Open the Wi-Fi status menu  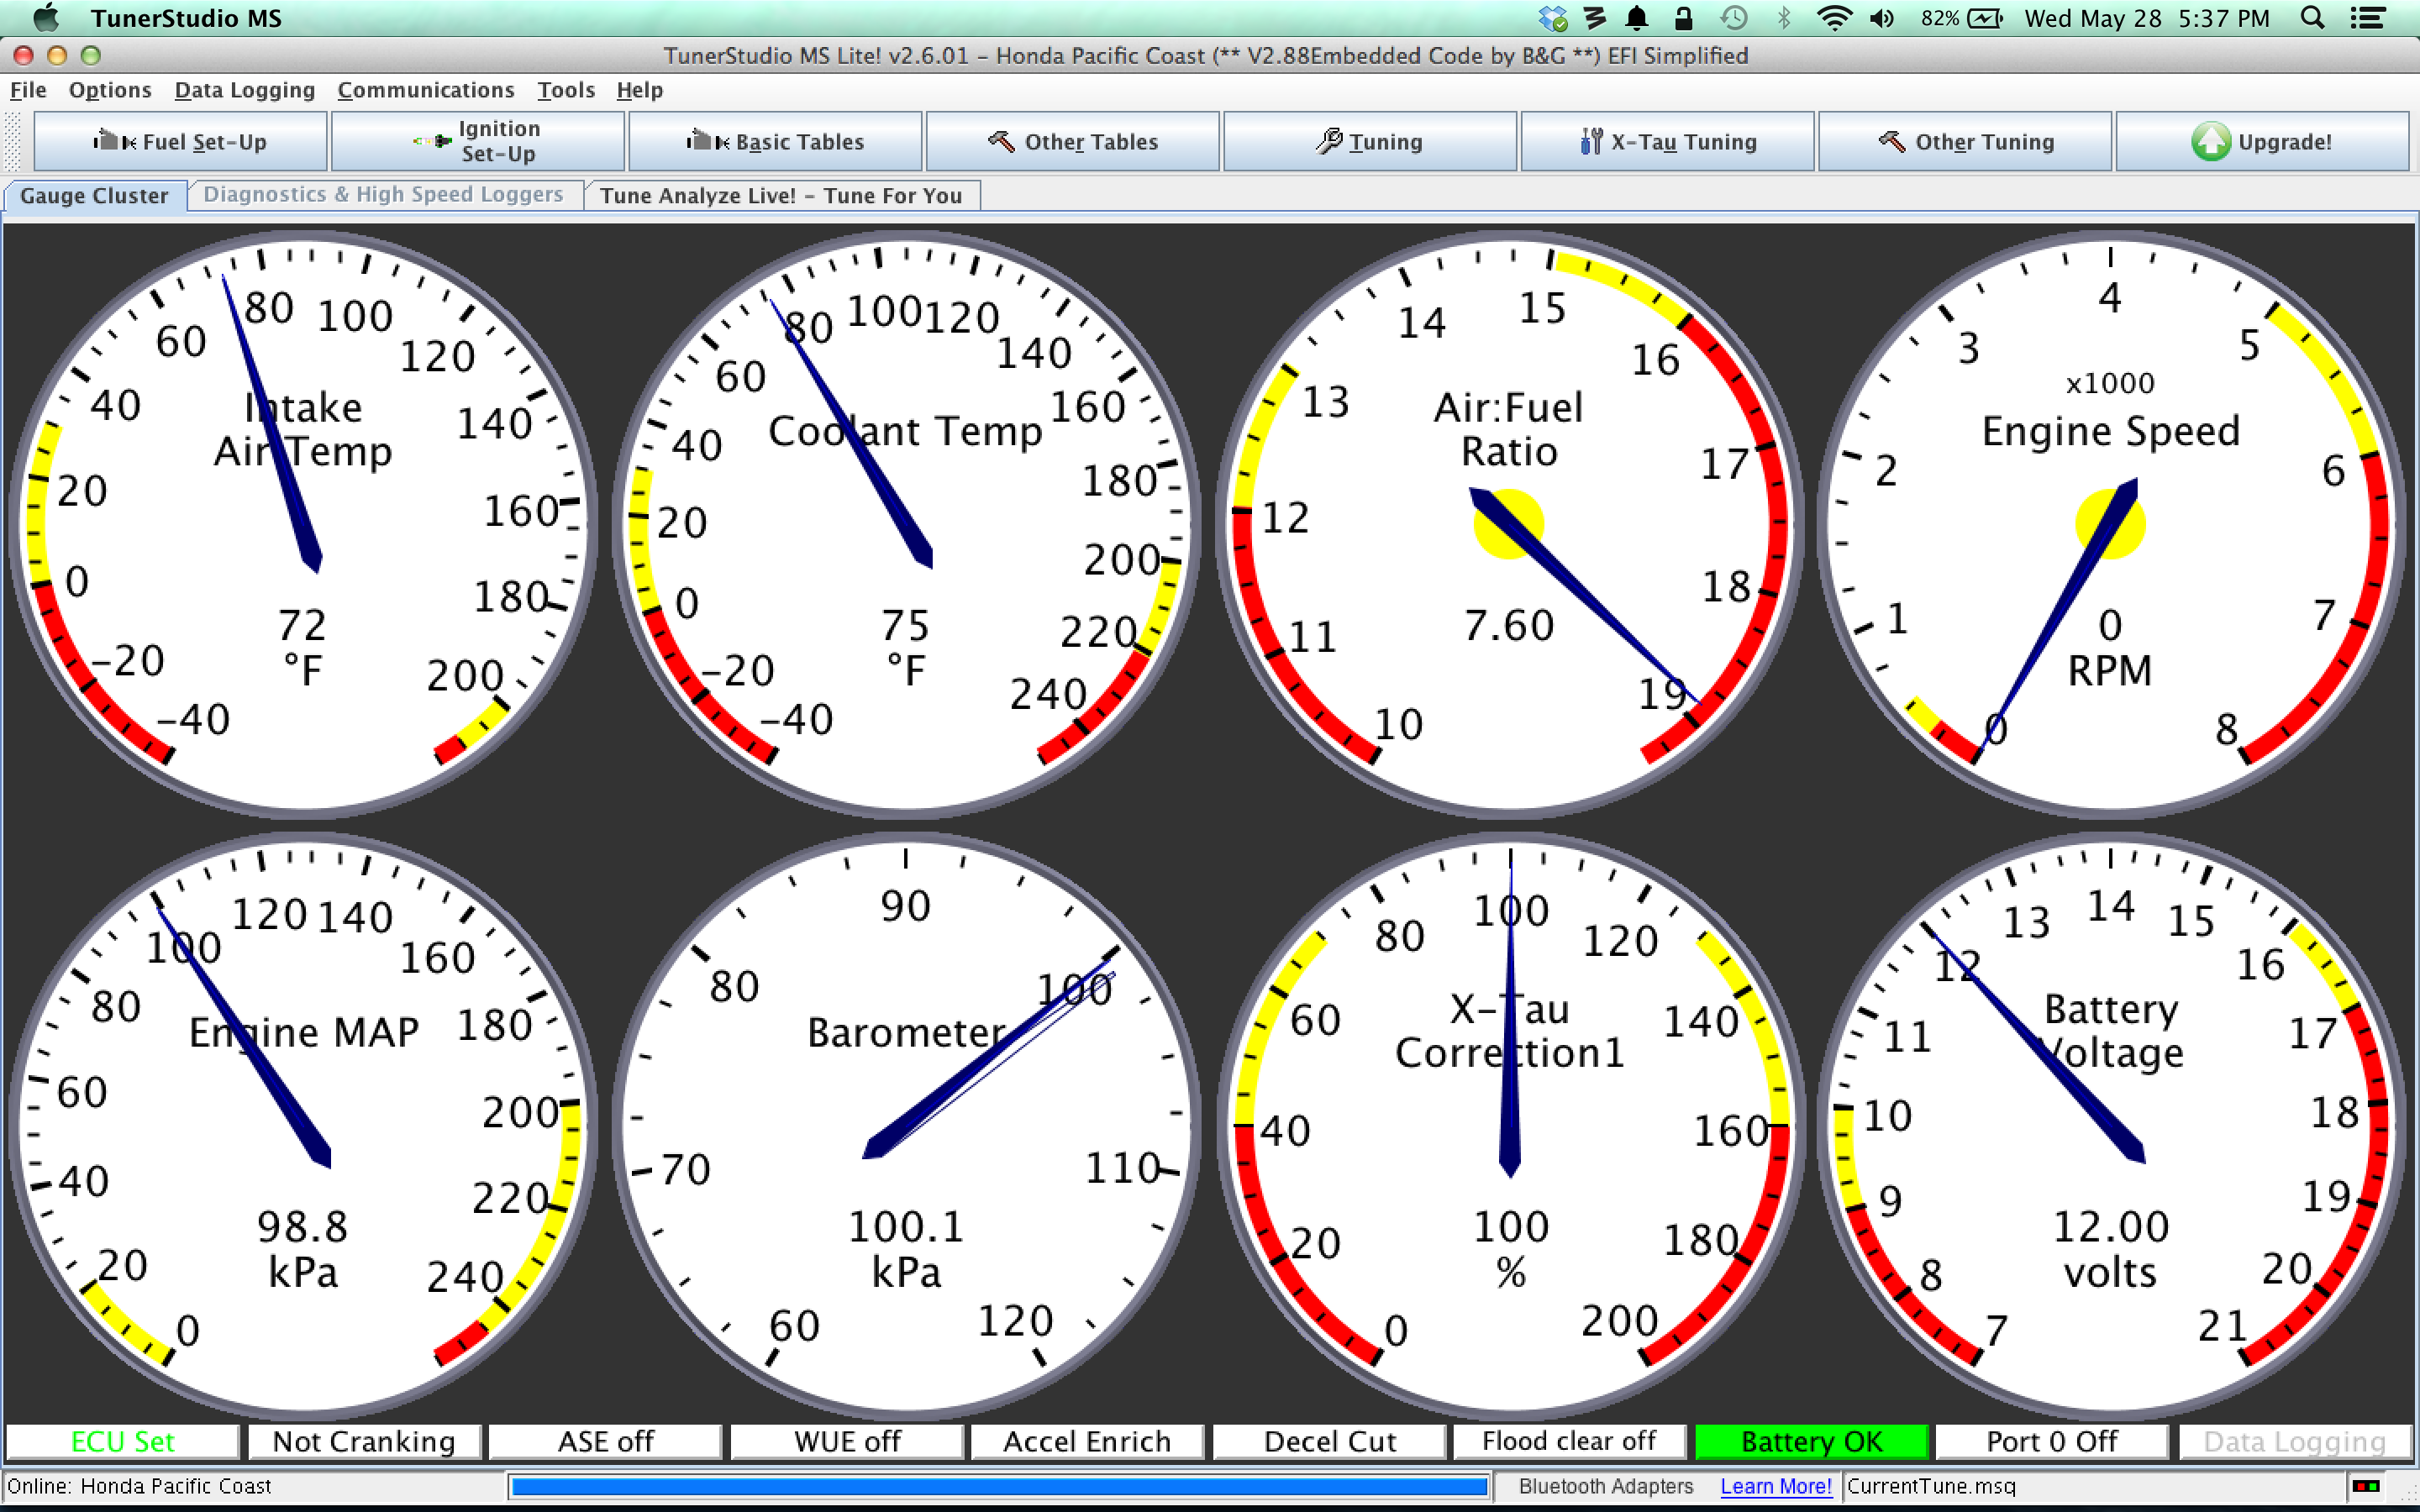click(1834, 18)
